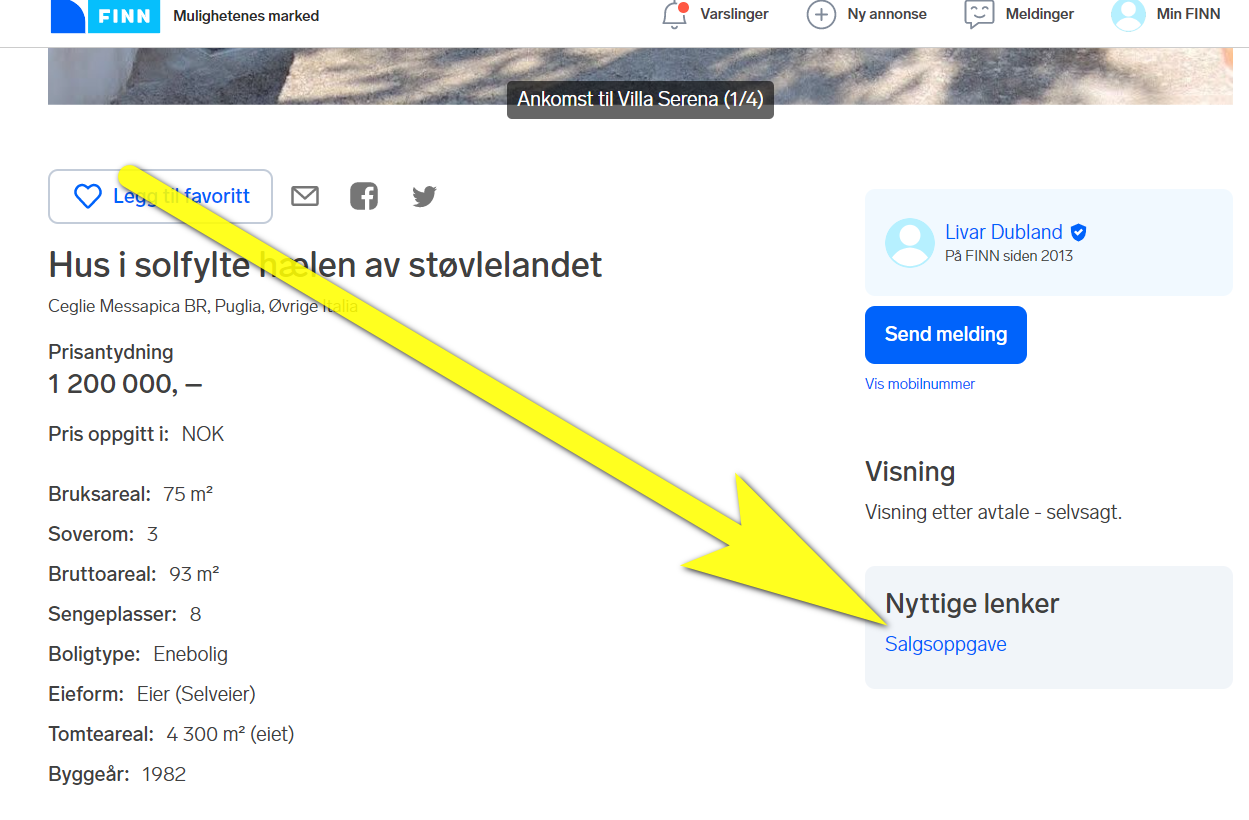Click the Villa Serena photo caption overlay
This screenshot has width=1249, height=820.
640,99
